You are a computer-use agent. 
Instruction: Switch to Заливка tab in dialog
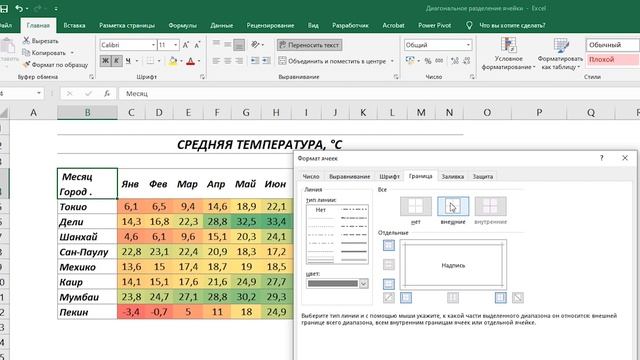click(453, 176)
